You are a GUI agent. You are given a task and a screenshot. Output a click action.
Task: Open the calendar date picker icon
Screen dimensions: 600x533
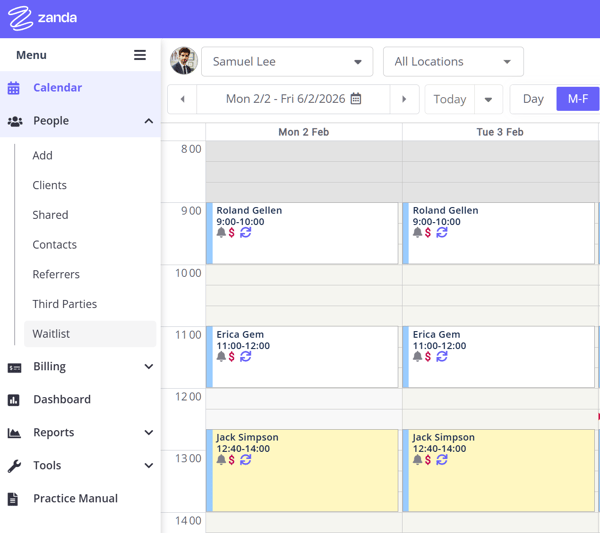[356, 99]
